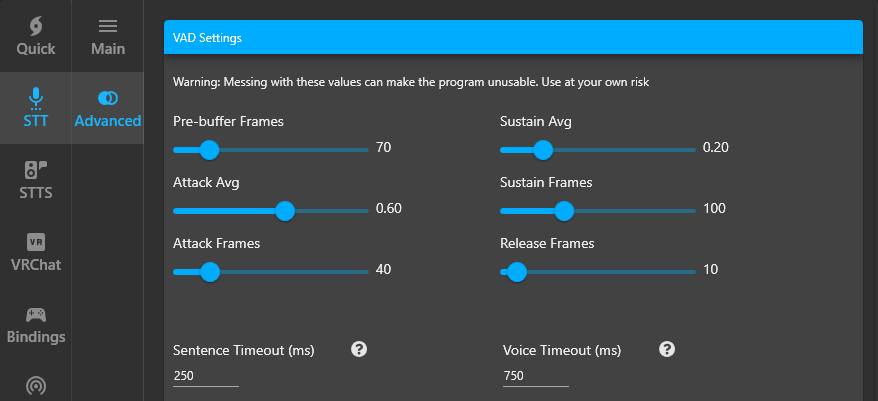Viewport: 878px width, 401px height.
Task: Open the Bindings gamepad icon
Action: point(36,314)
